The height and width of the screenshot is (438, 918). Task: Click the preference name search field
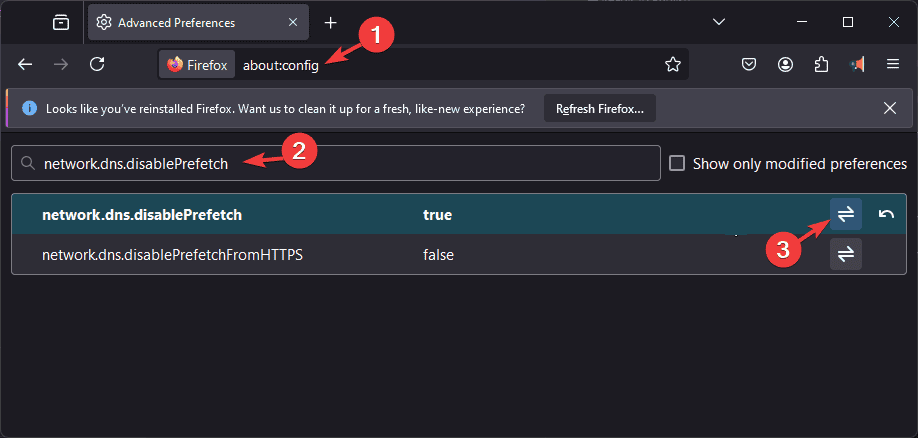(336, 163)
